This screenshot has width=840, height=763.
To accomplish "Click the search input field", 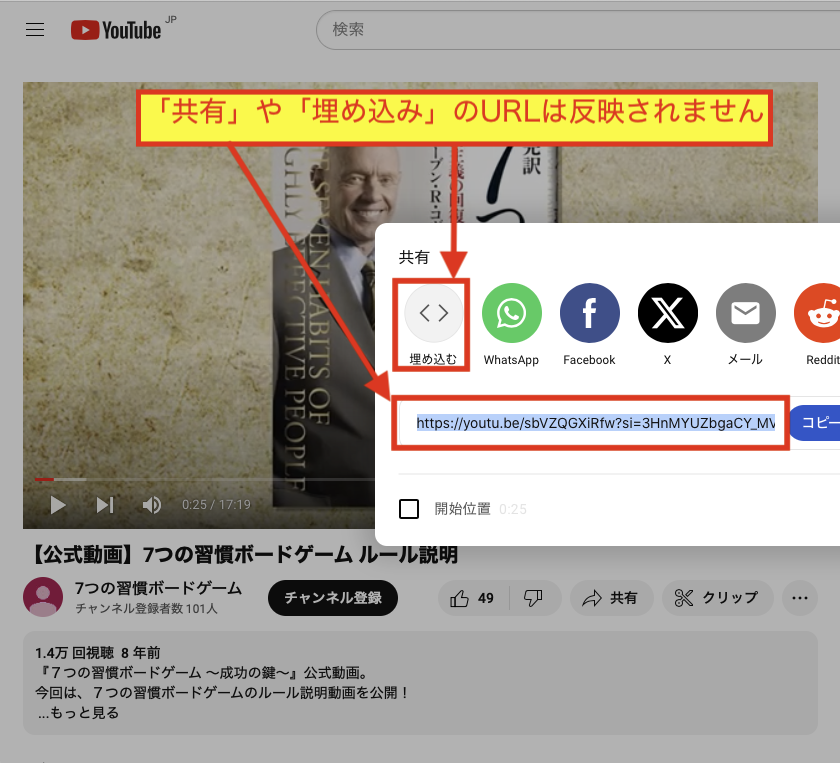I will click(578, 29).
